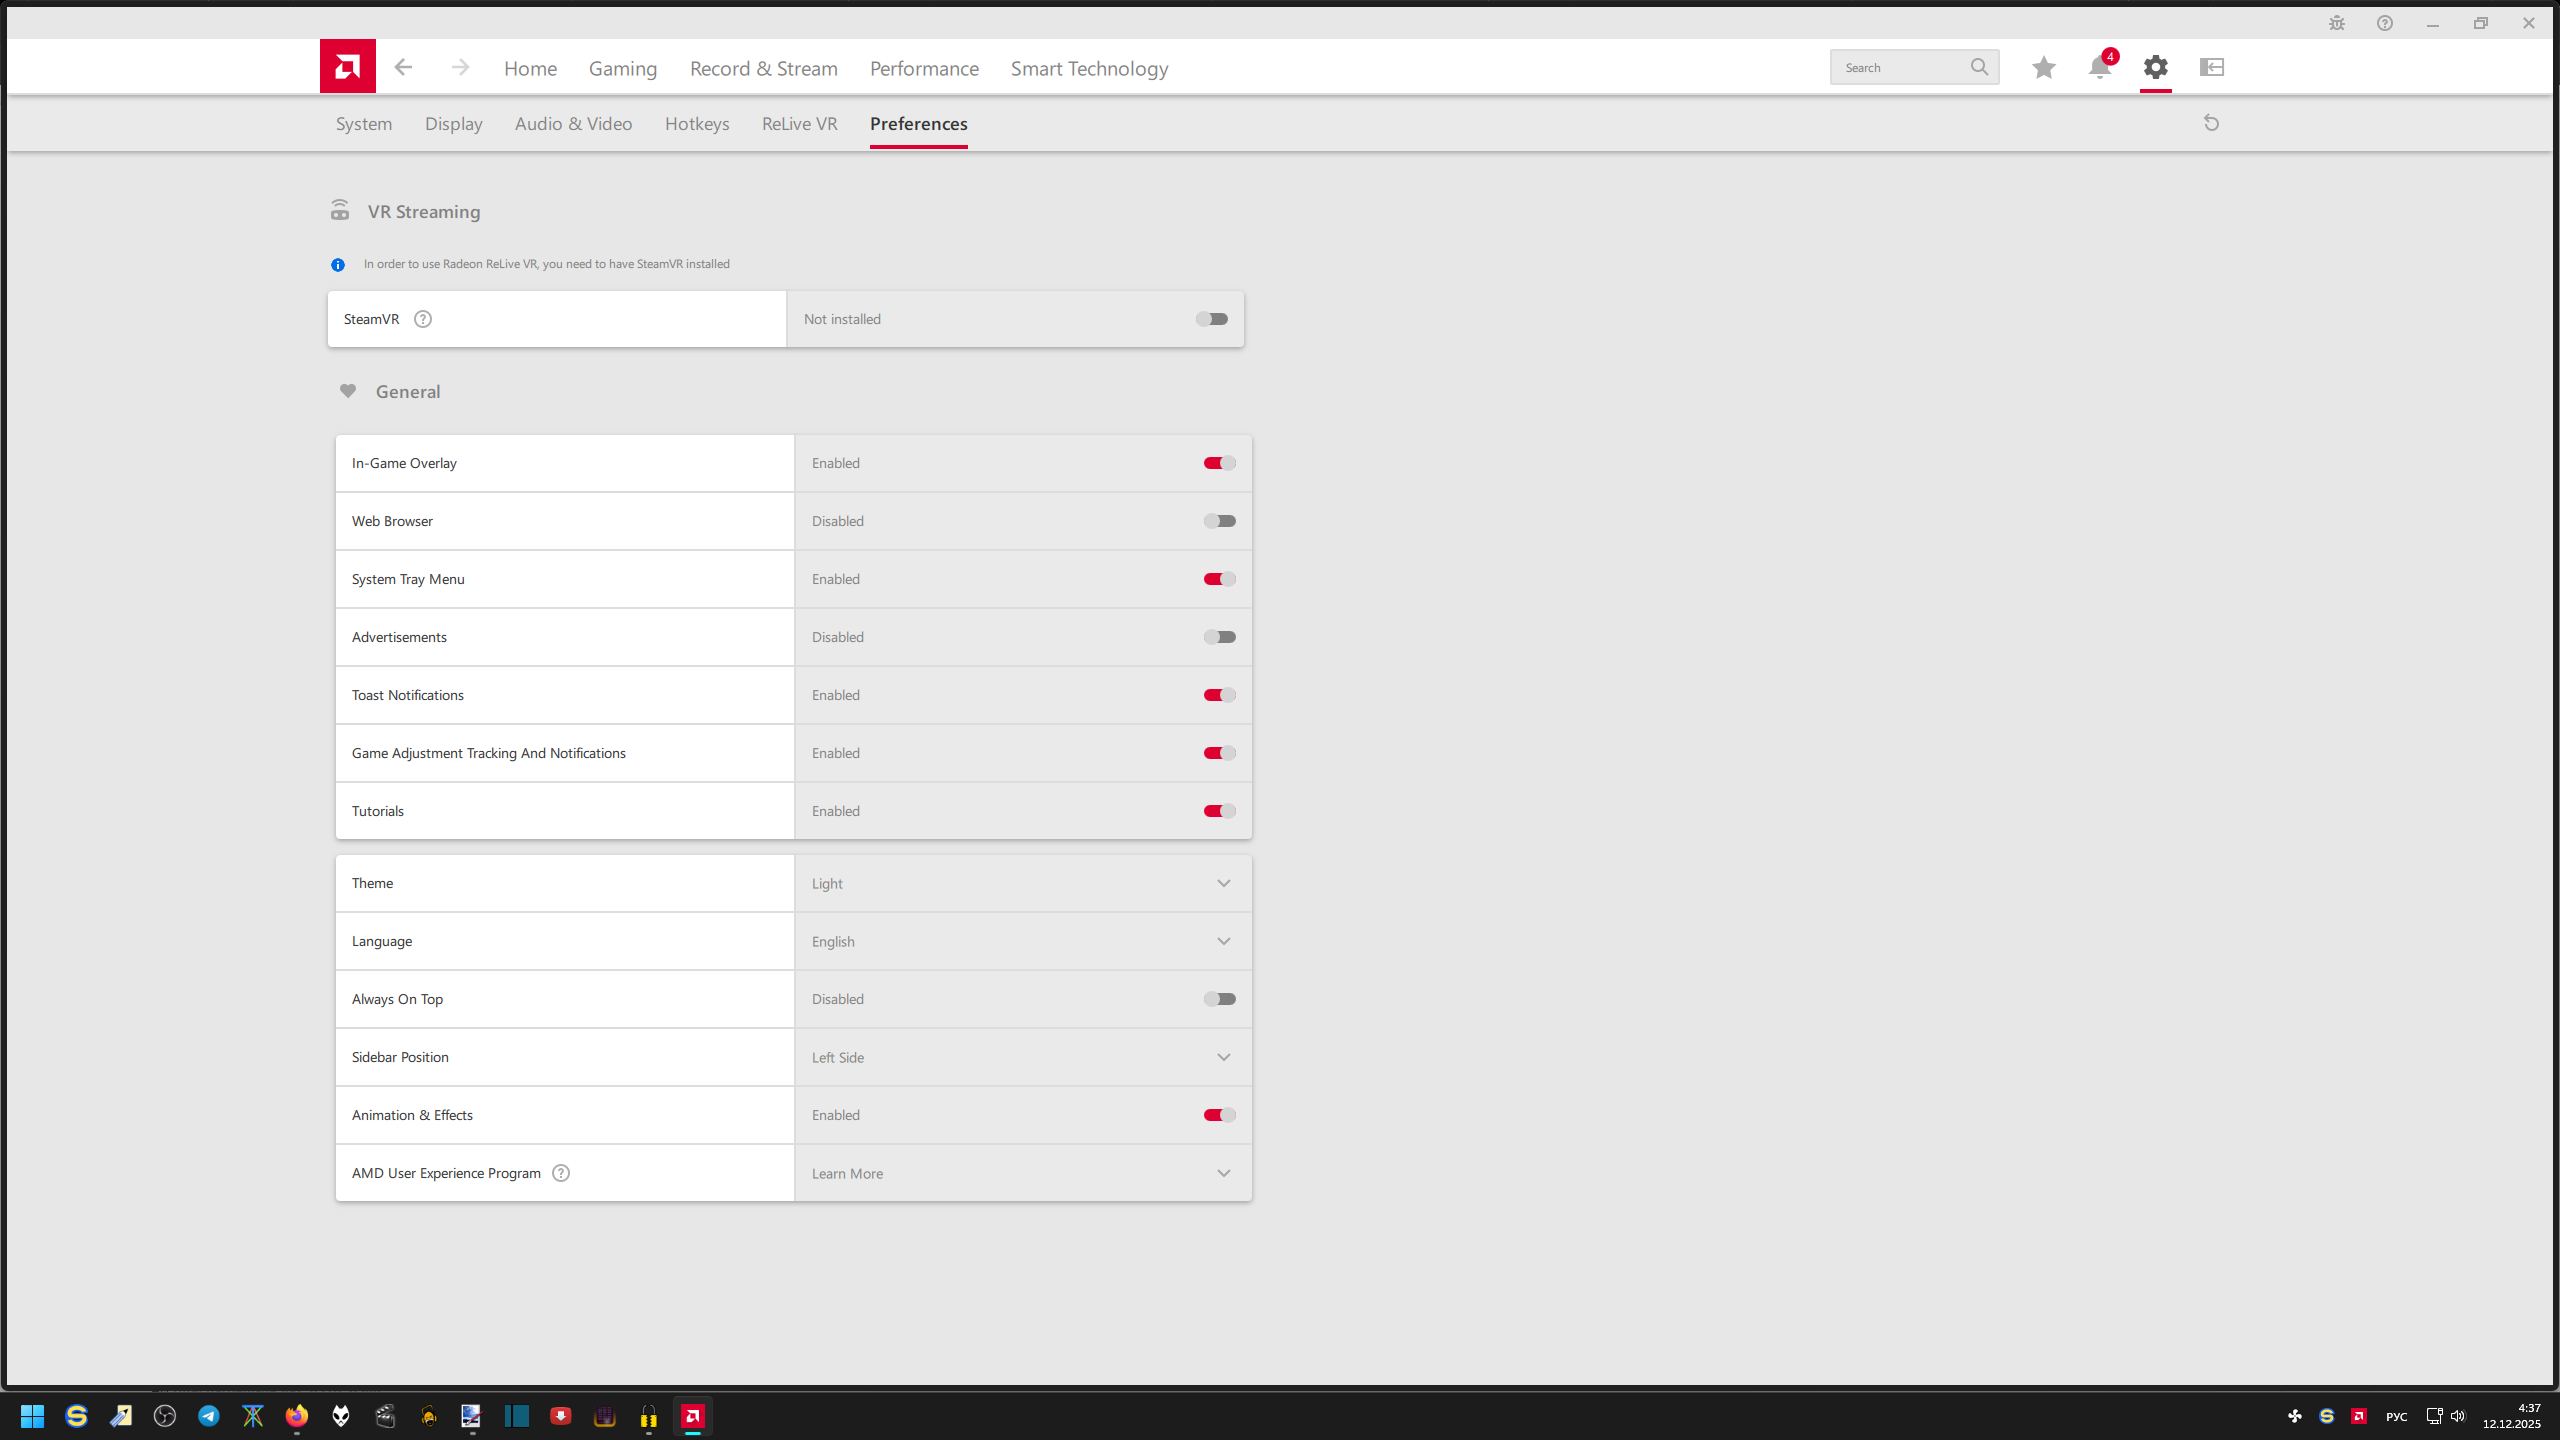The width and height of the screenshot is (2560, 1440).
Task: Click the favorites star icon
Action: point(2043,67)
